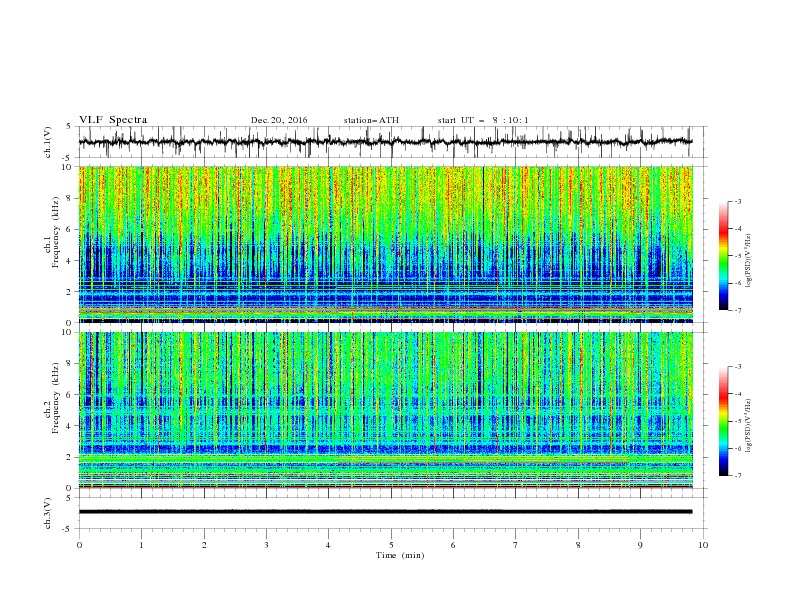Click time axis tick label "5"
The height and width of the screenshot is (612, 792).
click(391, 545)
